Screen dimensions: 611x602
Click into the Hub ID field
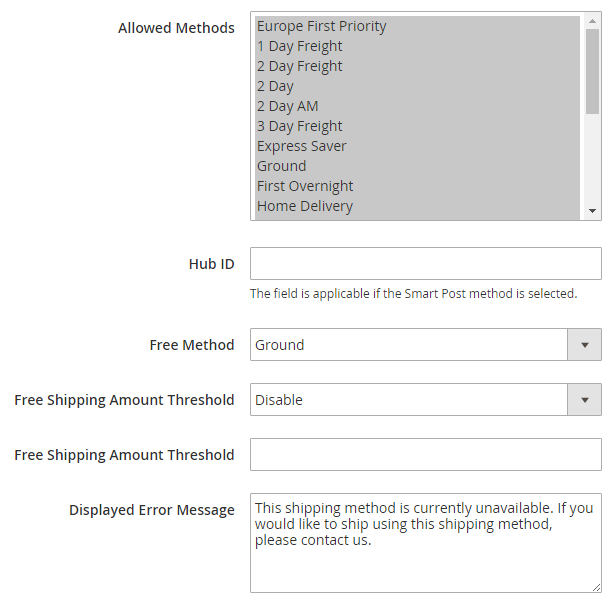click(x=425, y=264)
